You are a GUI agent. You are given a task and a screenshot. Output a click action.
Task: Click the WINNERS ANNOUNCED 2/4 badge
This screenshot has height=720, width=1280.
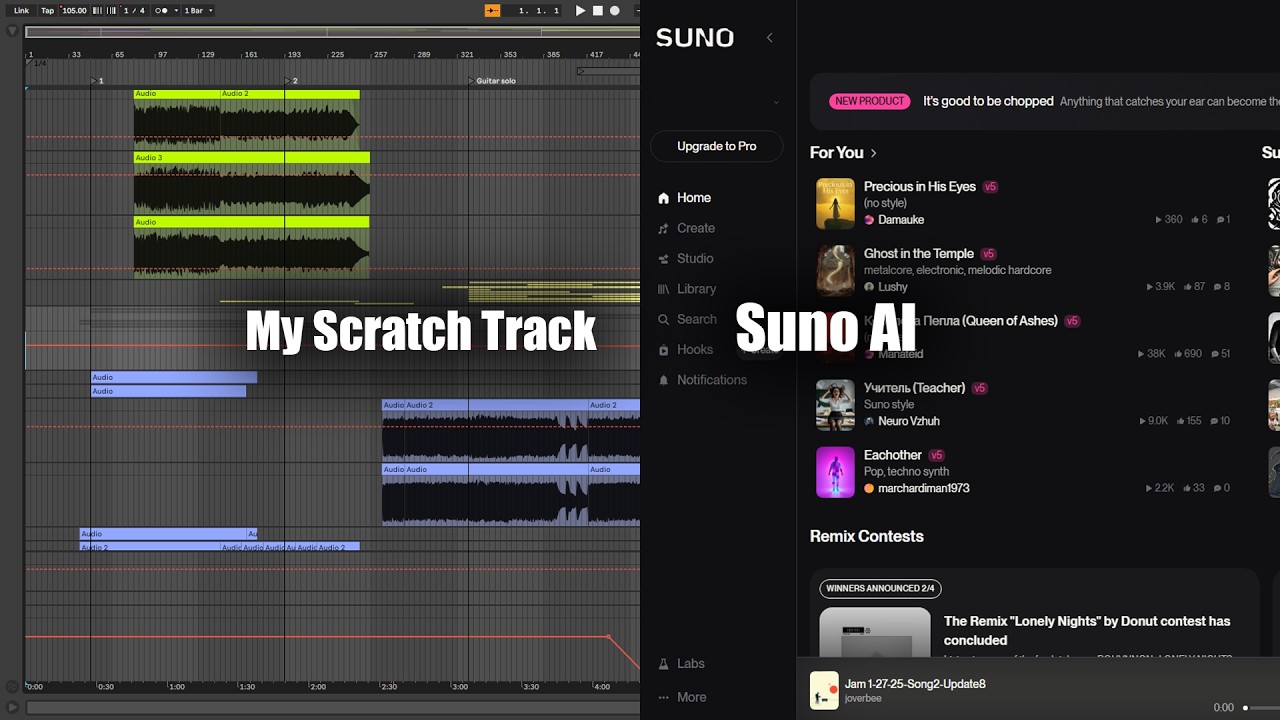point(880,589)
